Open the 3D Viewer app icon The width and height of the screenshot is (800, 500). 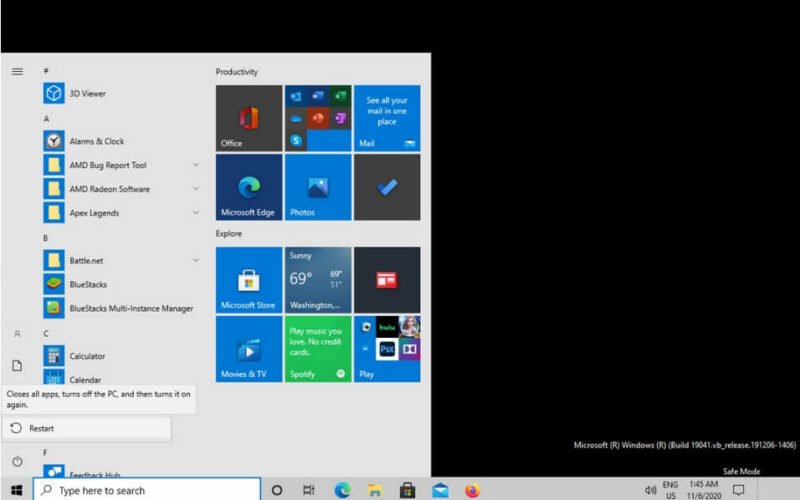coord(54,93)
